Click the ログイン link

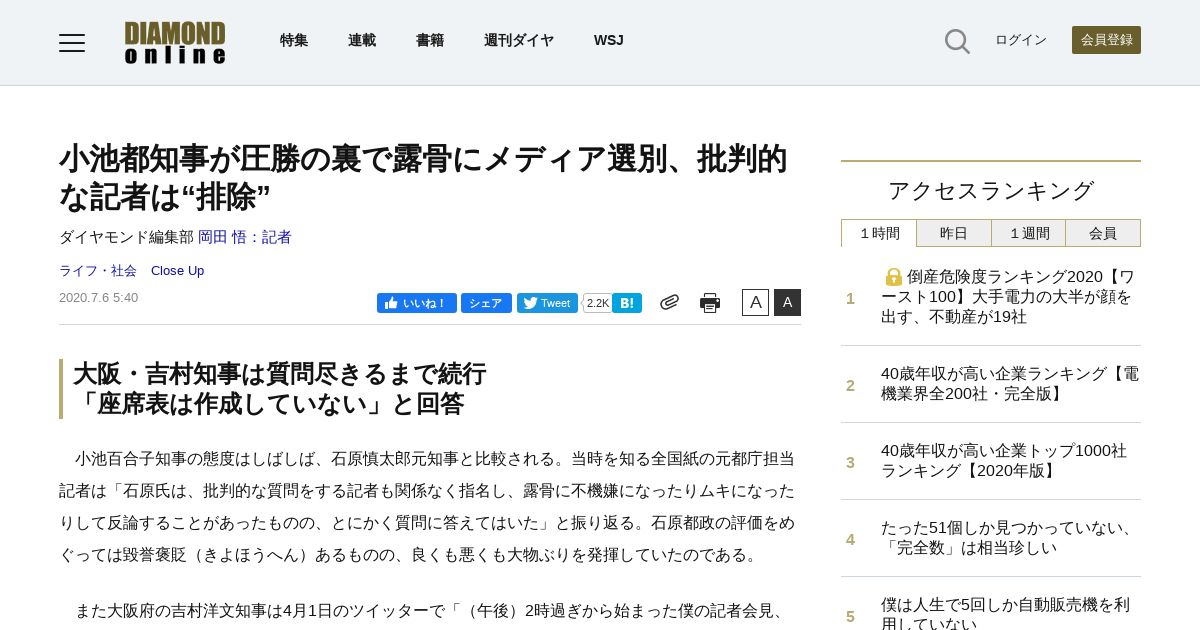pos(1021,40)
